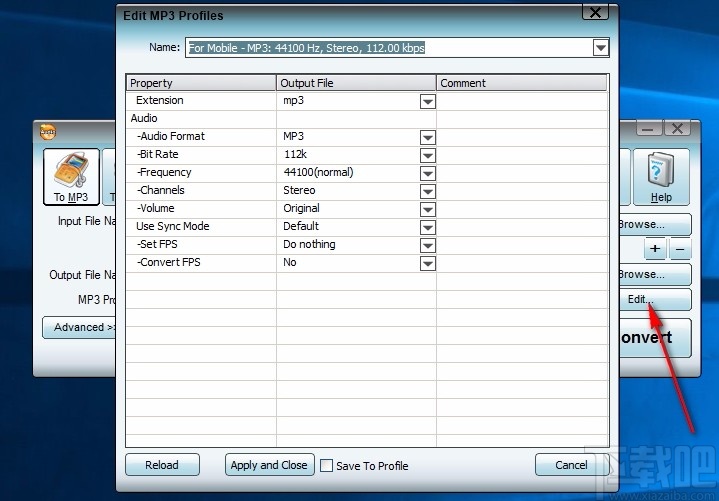This screenshot has height=501, width=719.
Task: Open the Audio Format dropdown arrow
Action: click(x=427, y=137)
